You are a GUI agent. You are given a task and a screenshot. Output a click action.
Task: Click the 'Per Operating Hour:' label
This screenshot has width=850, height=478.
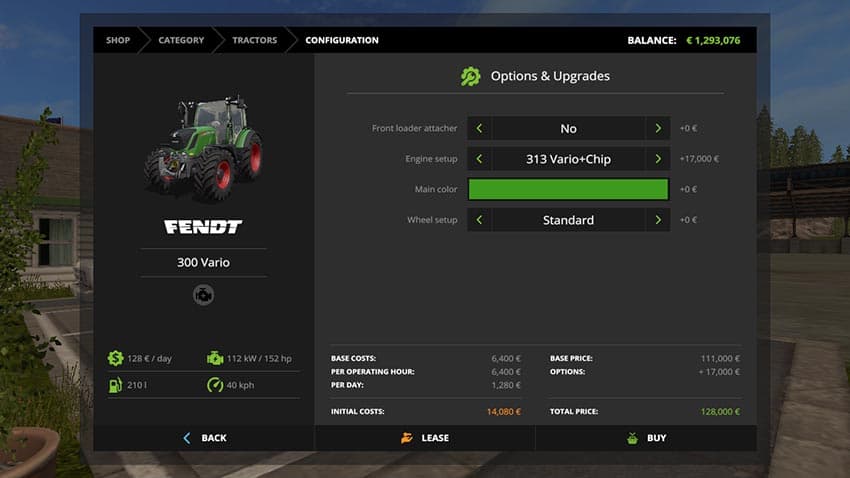click(372, 372)
